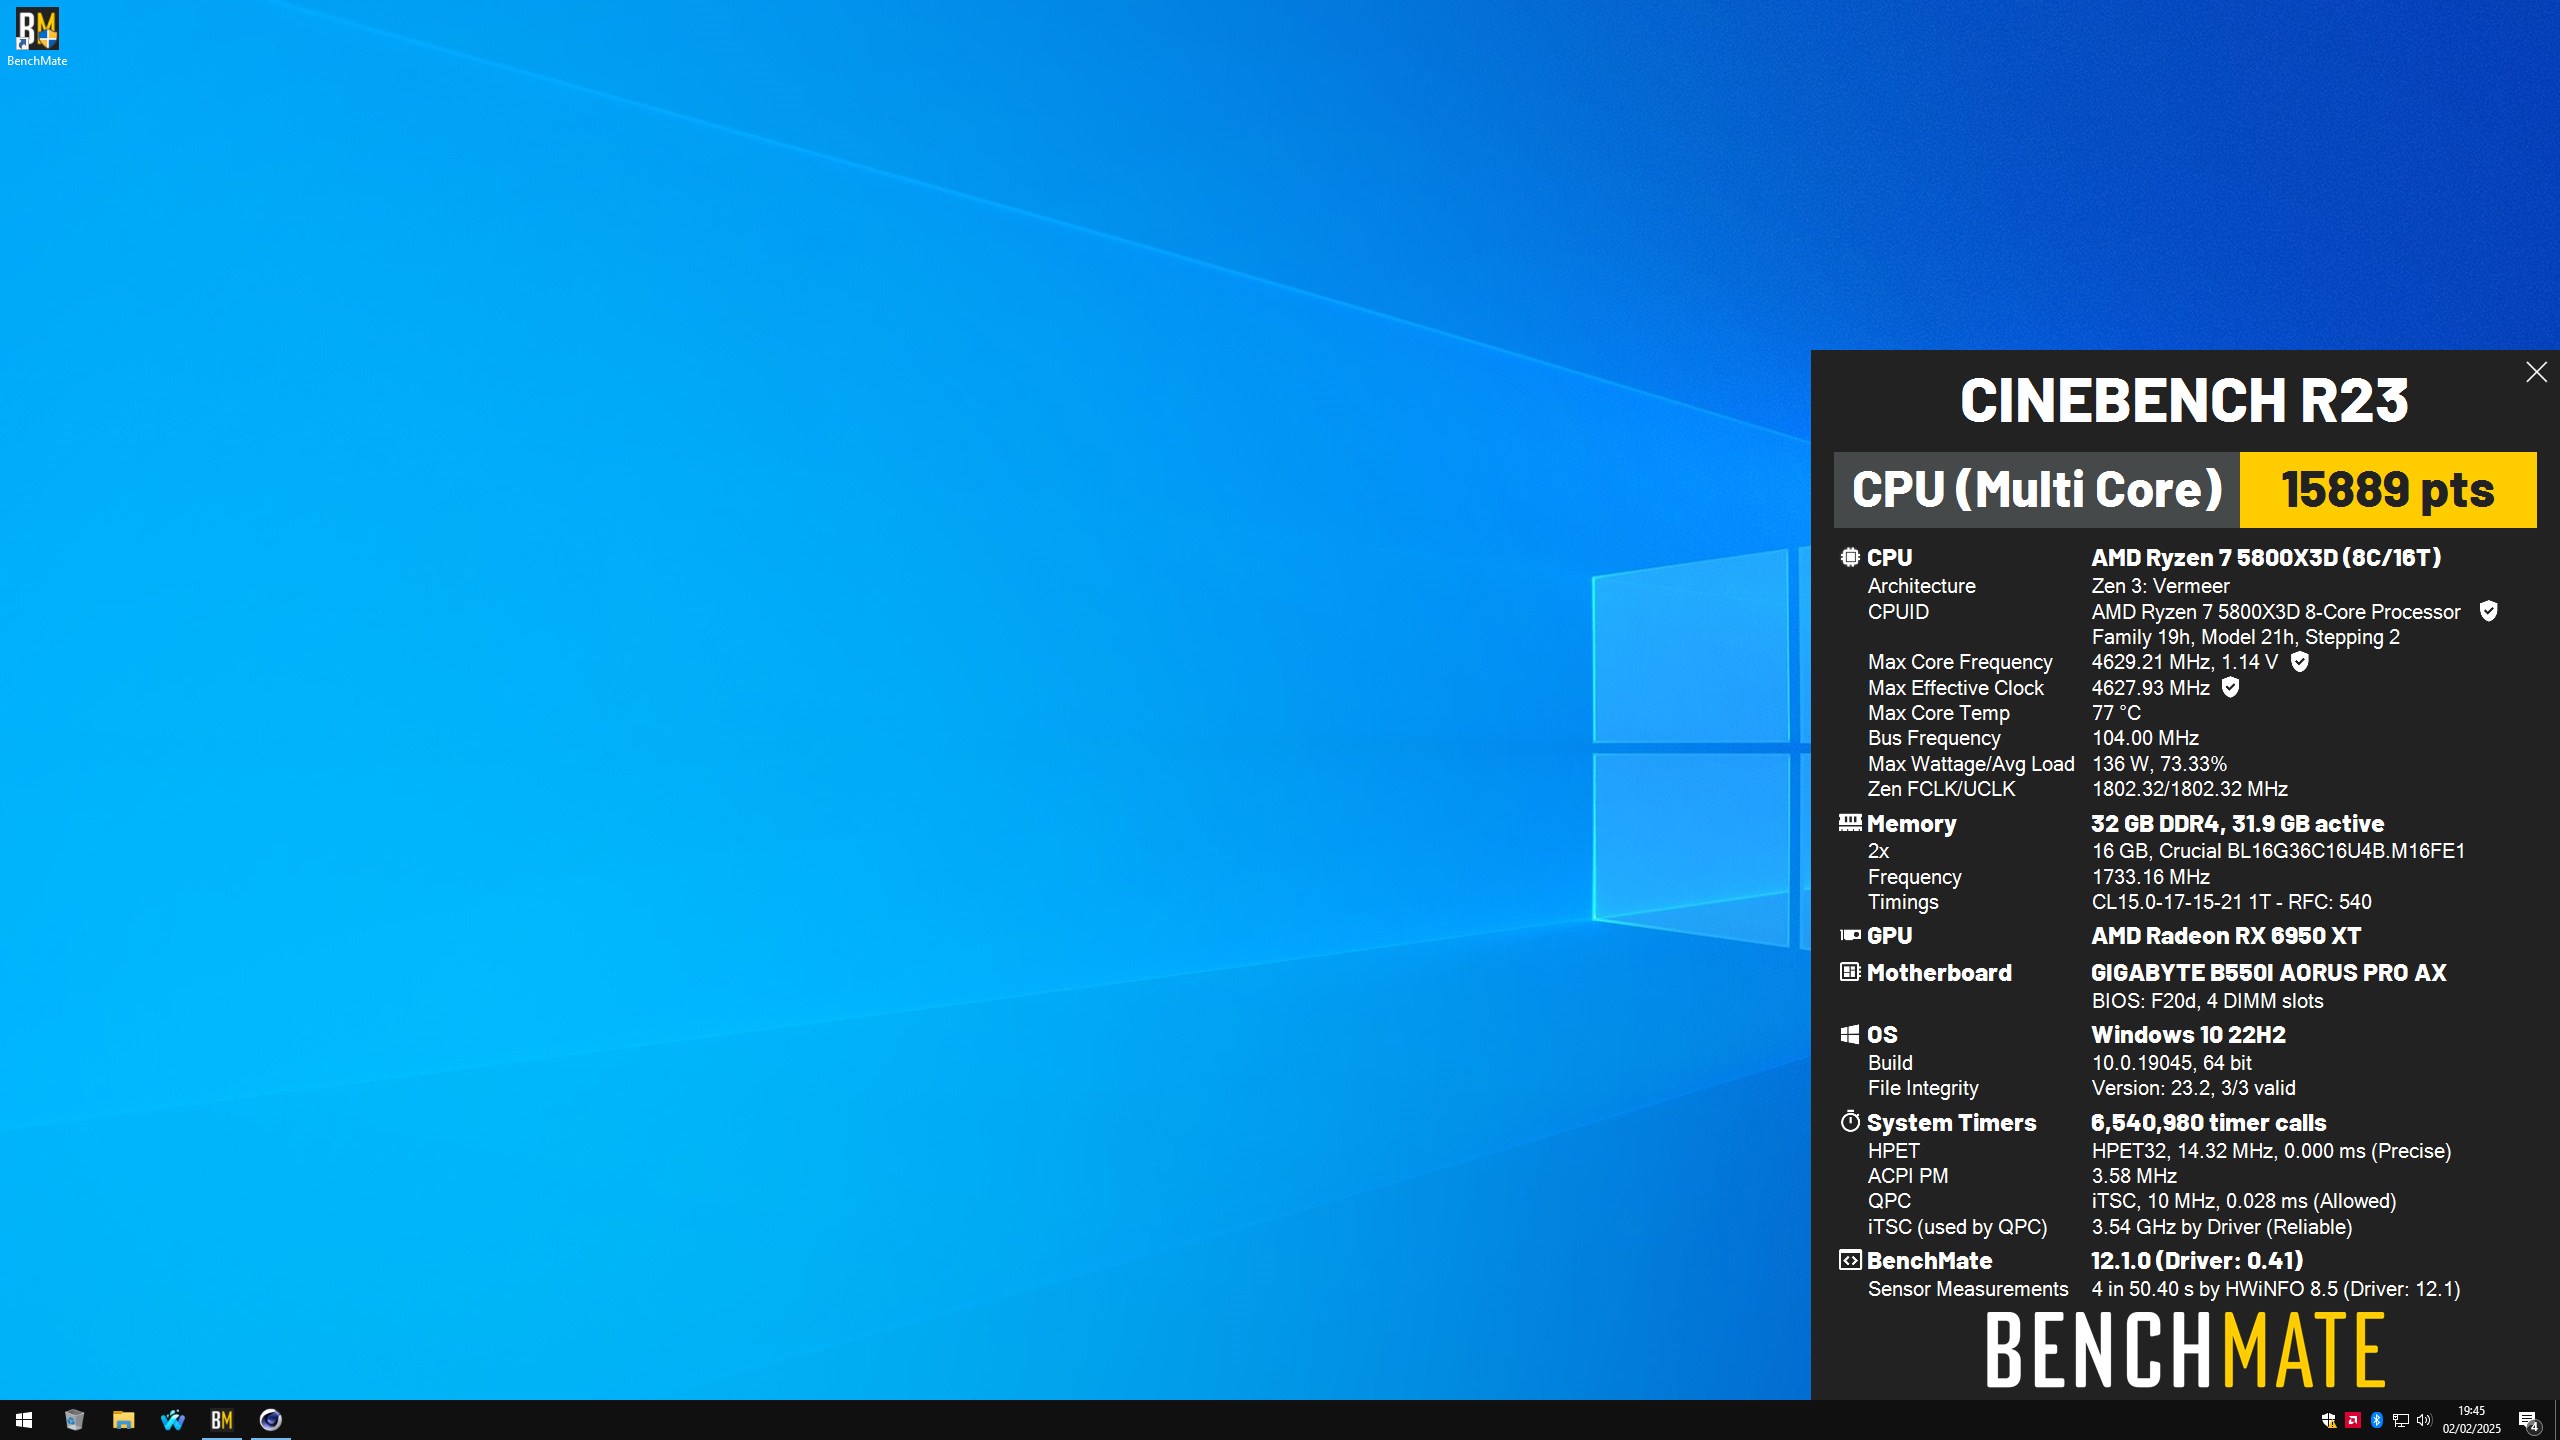Click the OS Windows logo icon

pyautogui.click(x=1850, y=1034)
